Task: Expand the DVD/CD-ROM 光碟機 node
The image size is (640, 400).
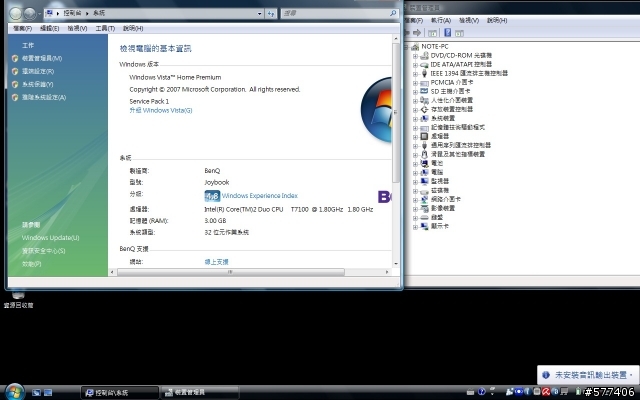Action: pyautogui.click(x=415, y=56)
